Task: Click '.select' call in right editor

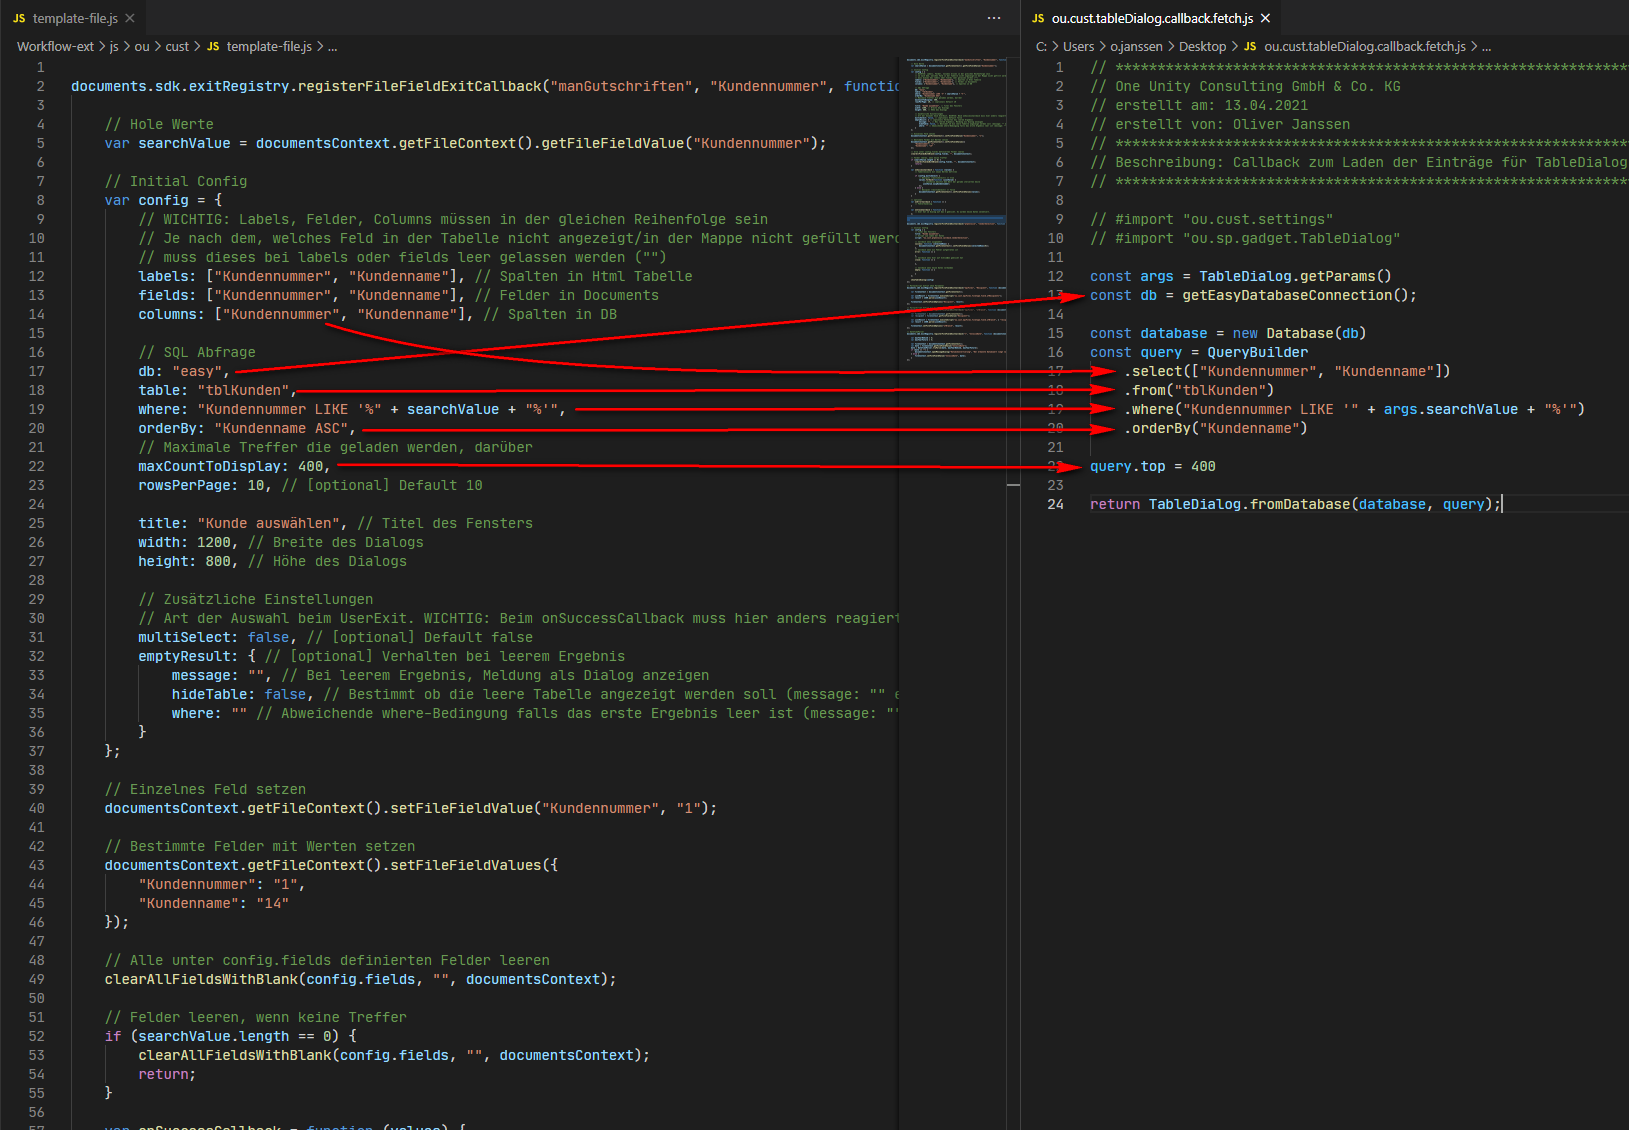Action: point(1153,371)
